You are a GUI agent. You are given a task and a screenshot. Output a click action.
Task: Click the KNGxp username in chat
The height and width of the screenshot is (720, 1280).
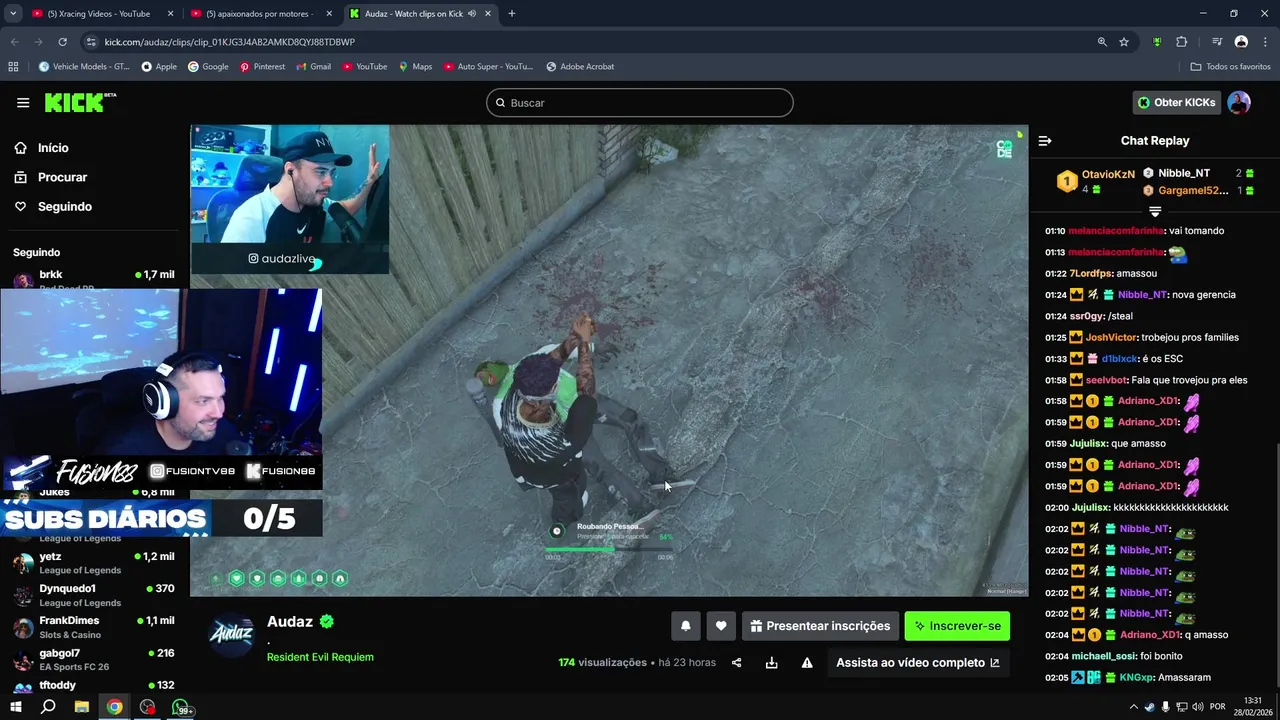[1136, 678]
